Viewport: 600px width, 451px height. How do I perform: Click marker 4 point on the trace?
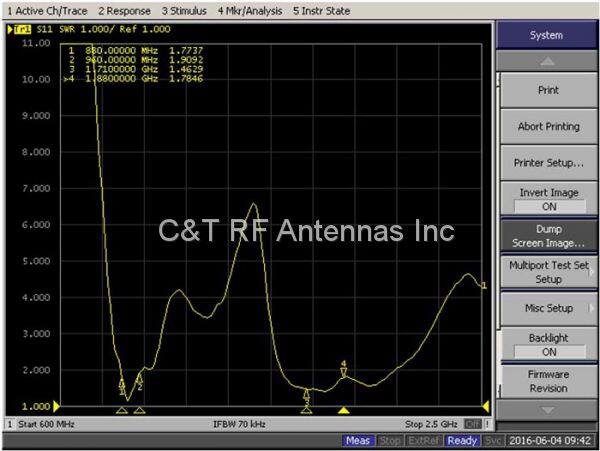pos(343,374)
